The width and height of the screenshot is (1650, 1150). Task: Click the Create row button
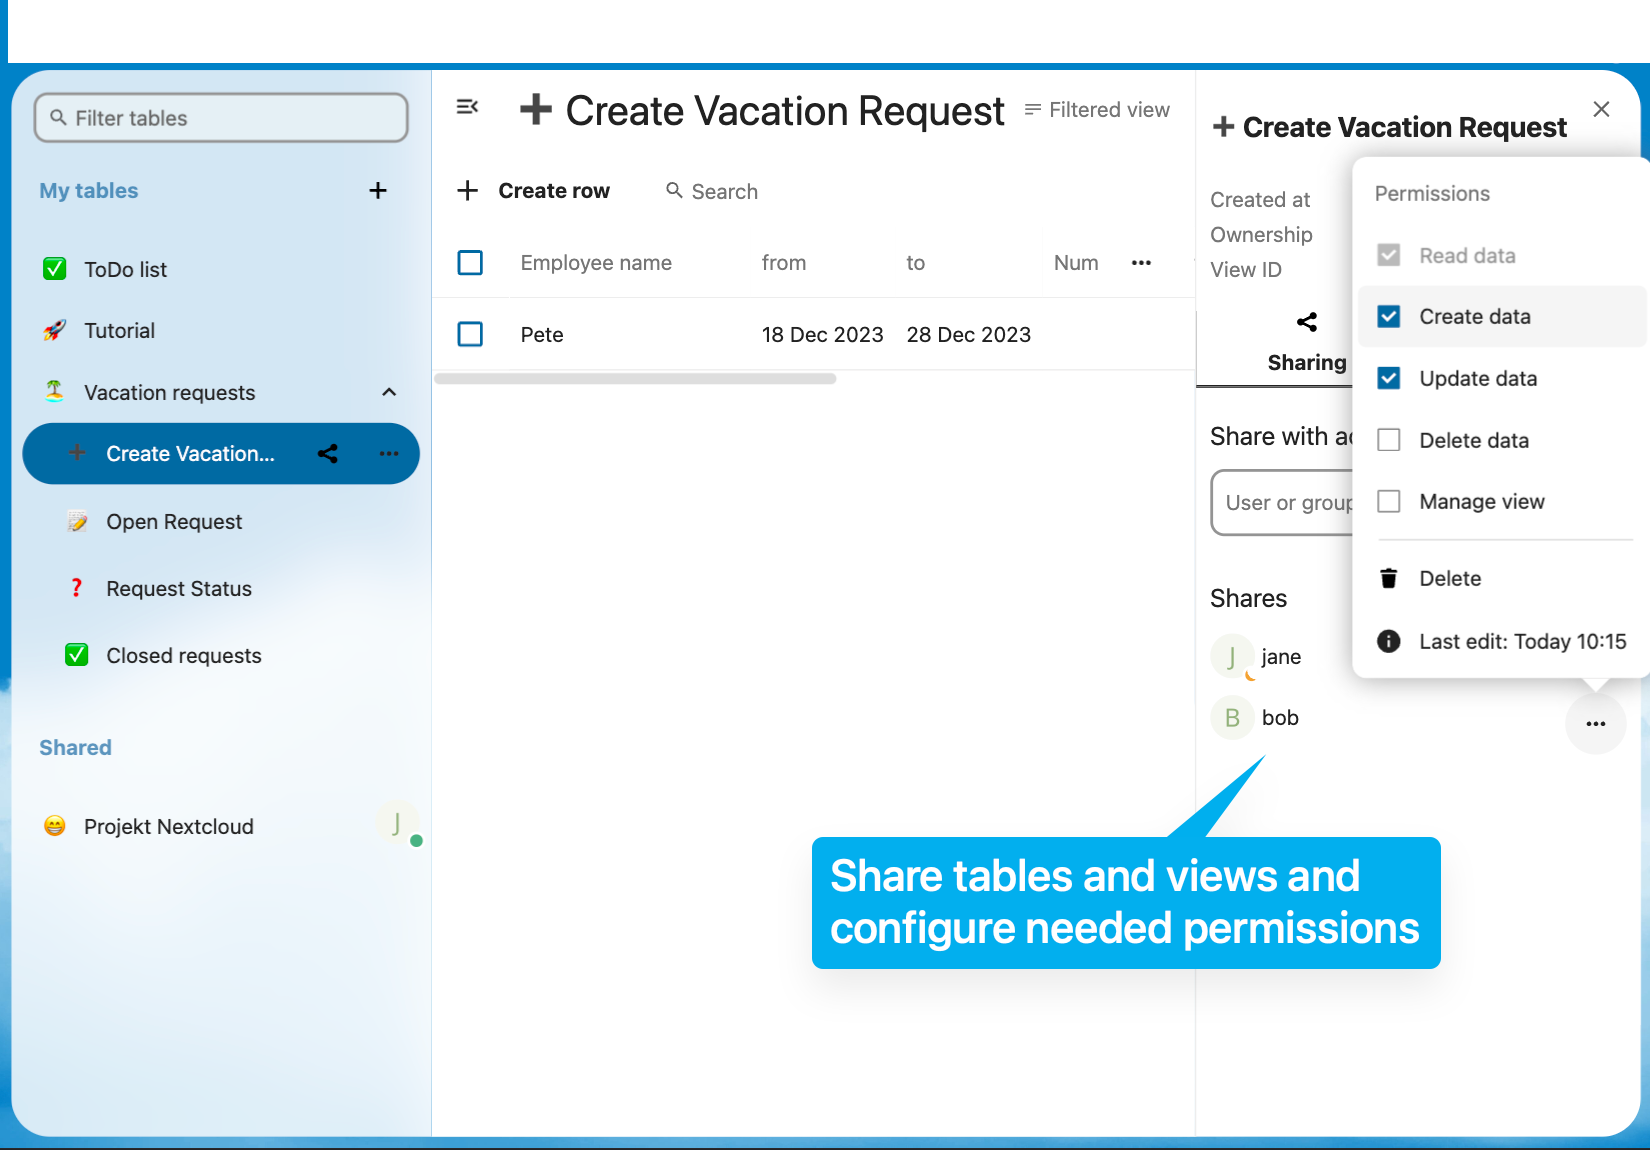click(534, 191)
